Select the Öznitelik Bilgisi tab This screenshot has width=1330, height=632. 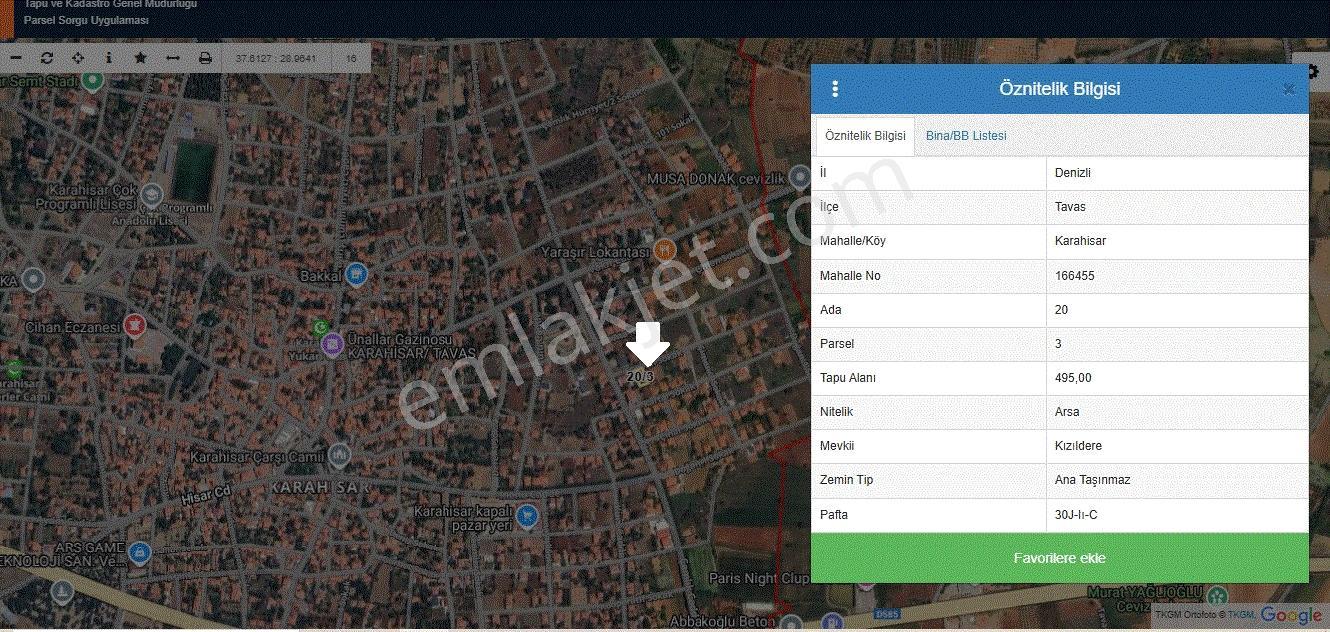tap(865, 136)
